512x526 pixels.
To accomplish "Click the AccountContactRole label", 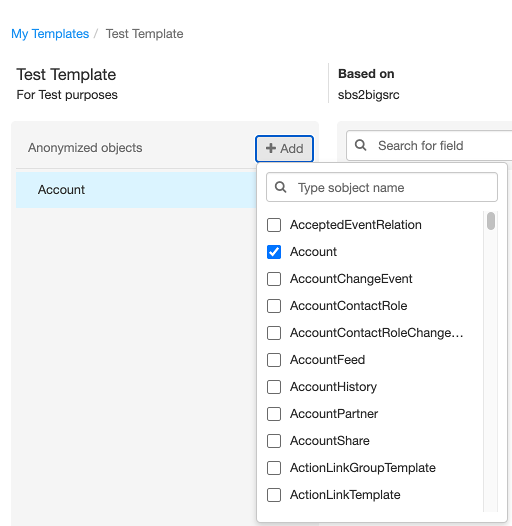I will tap(349, 306).
